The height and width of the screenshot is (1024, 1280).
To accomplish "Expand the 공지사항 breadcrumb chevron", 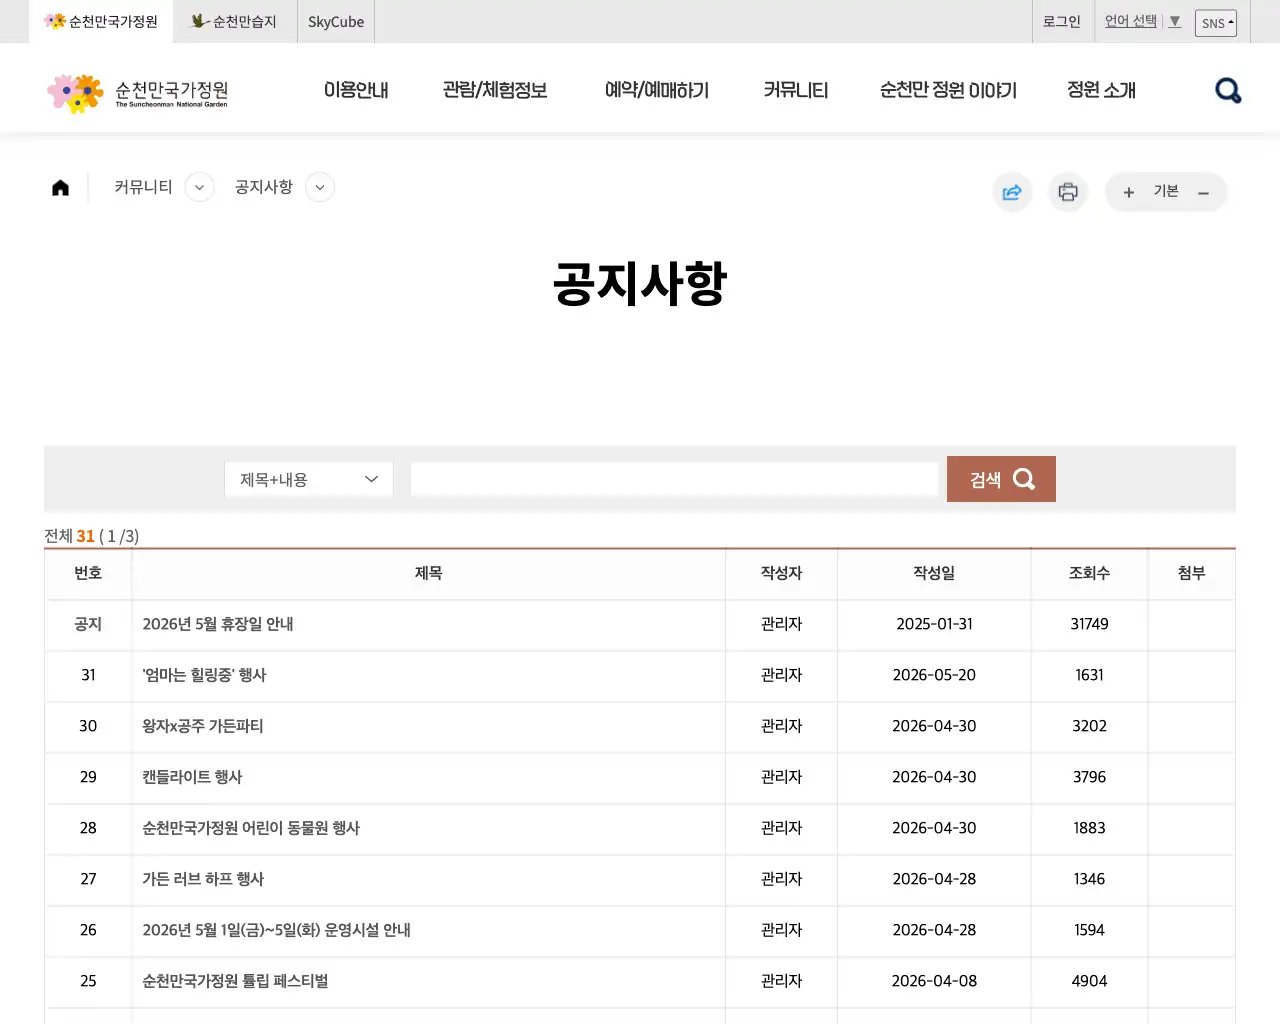I will coord(320,187).
